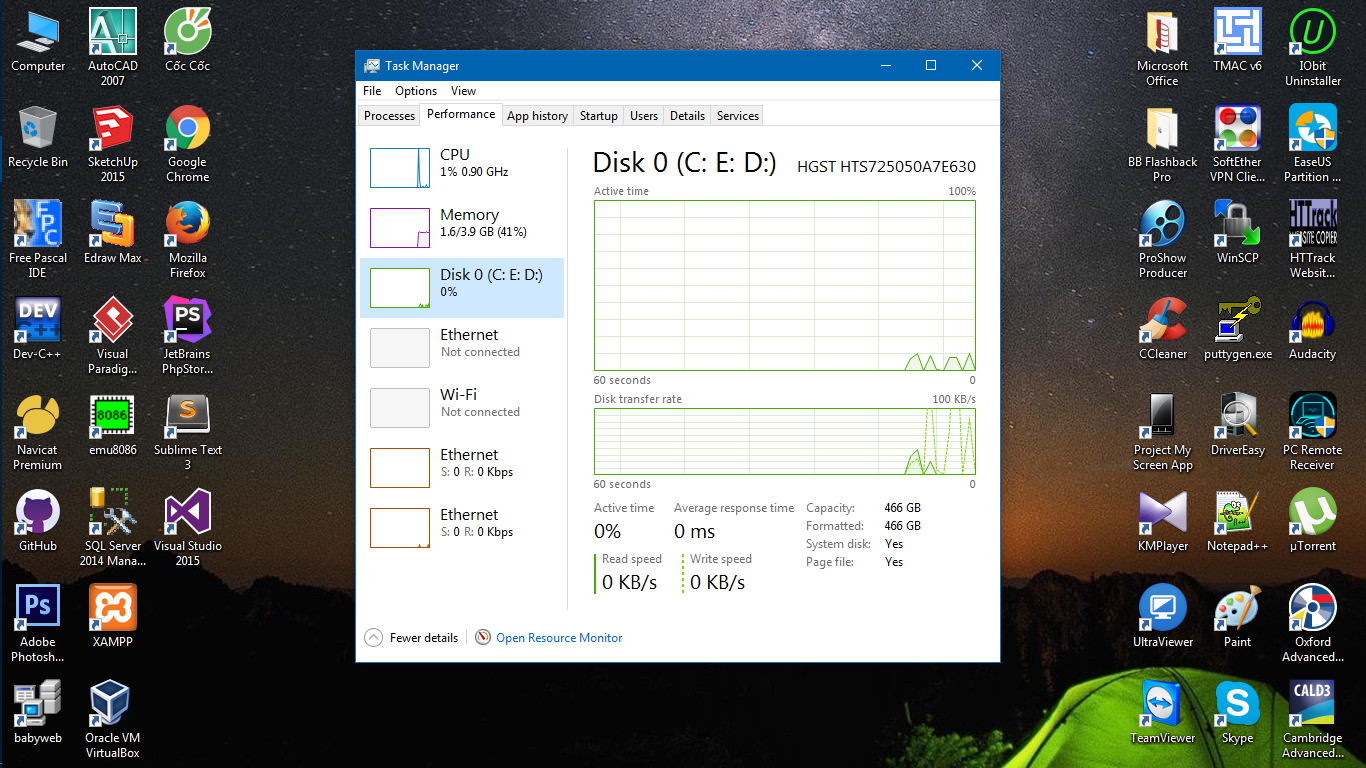Select the Cốc Cốc browser shortcut

tap(188, 39)
